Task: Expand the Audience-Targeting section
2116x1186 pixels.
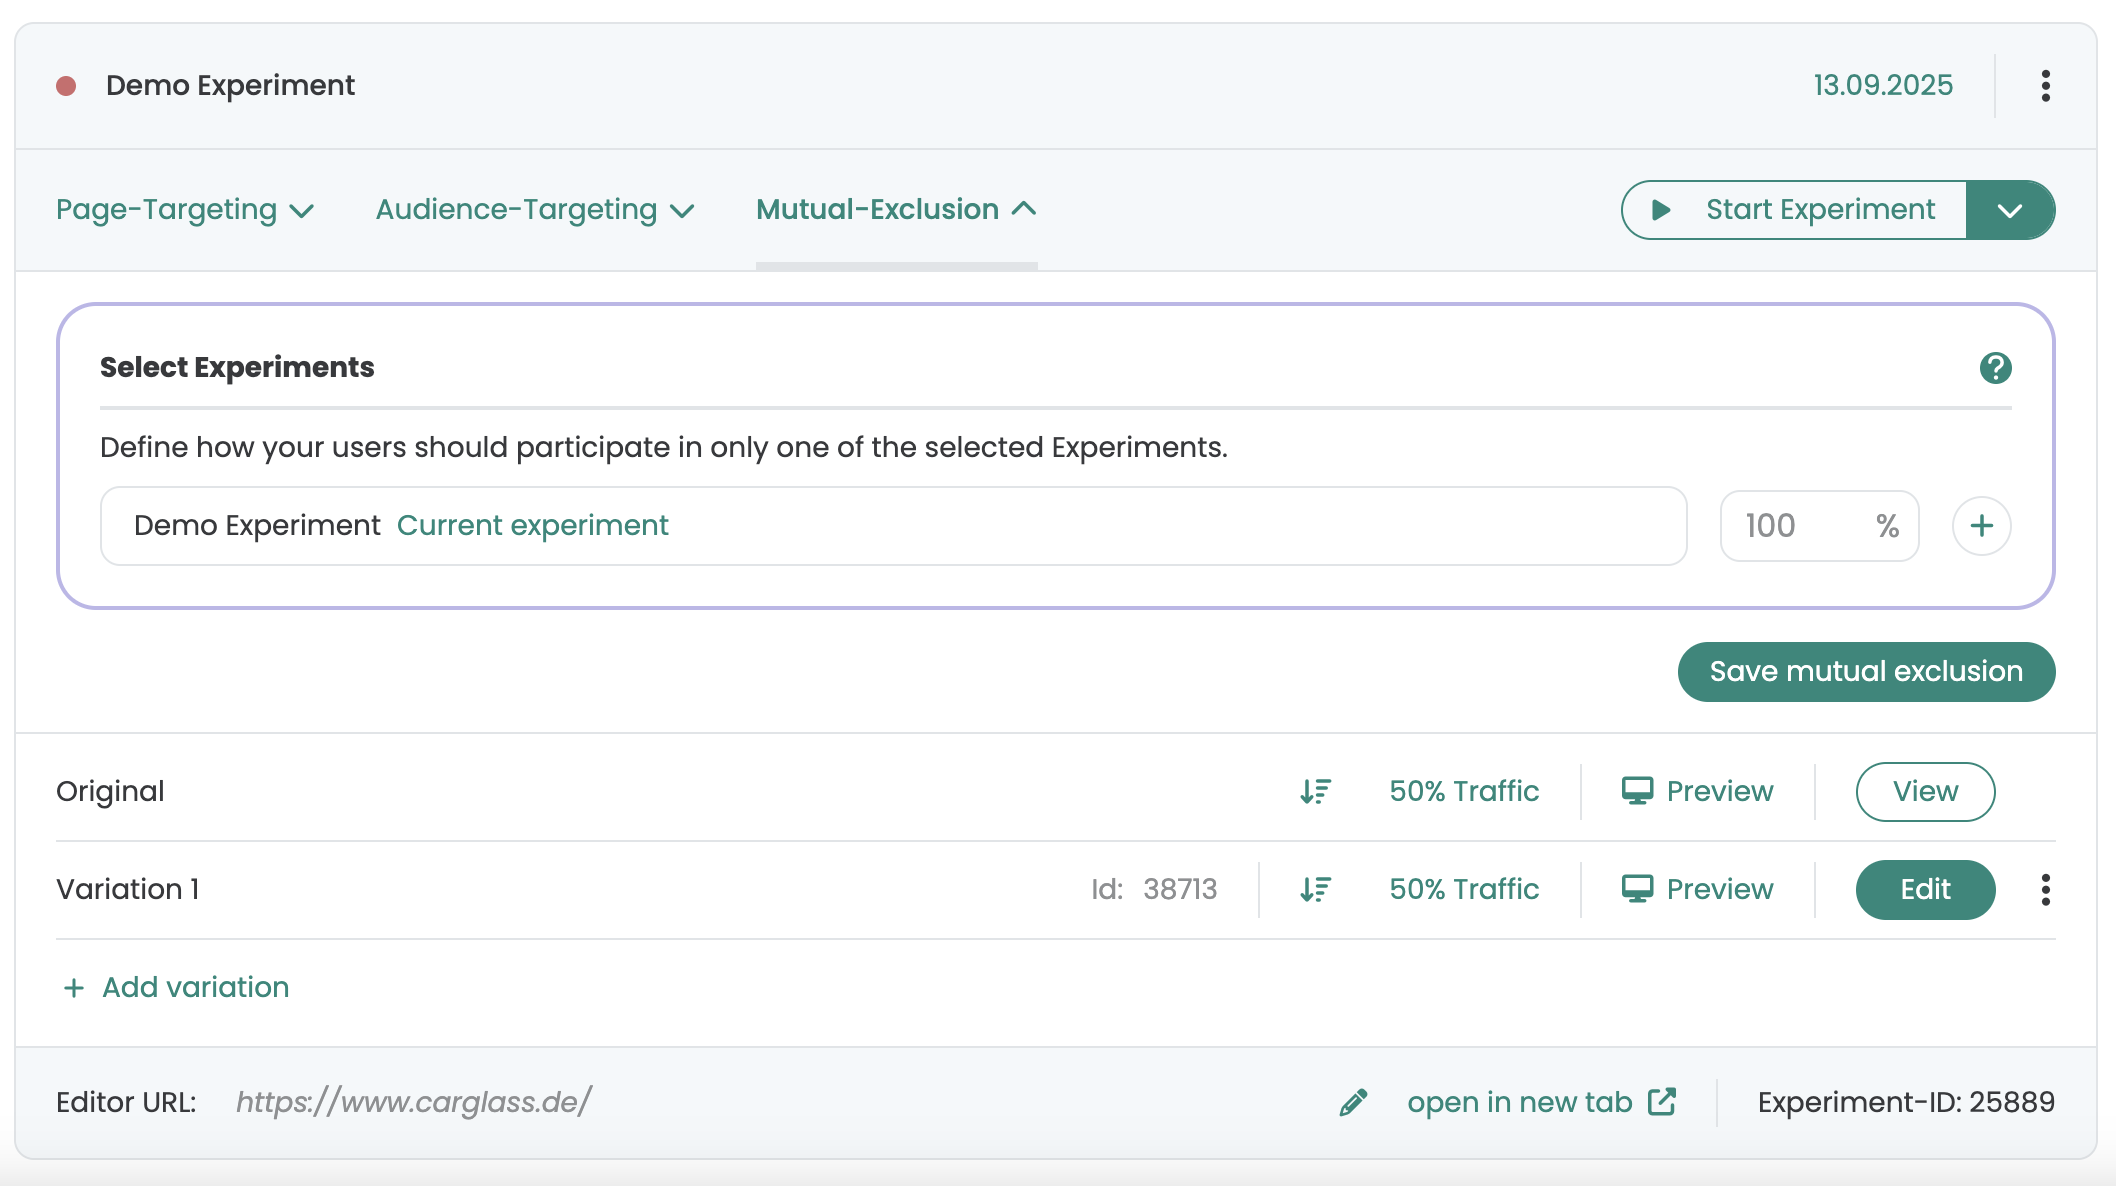Action: 535,210
